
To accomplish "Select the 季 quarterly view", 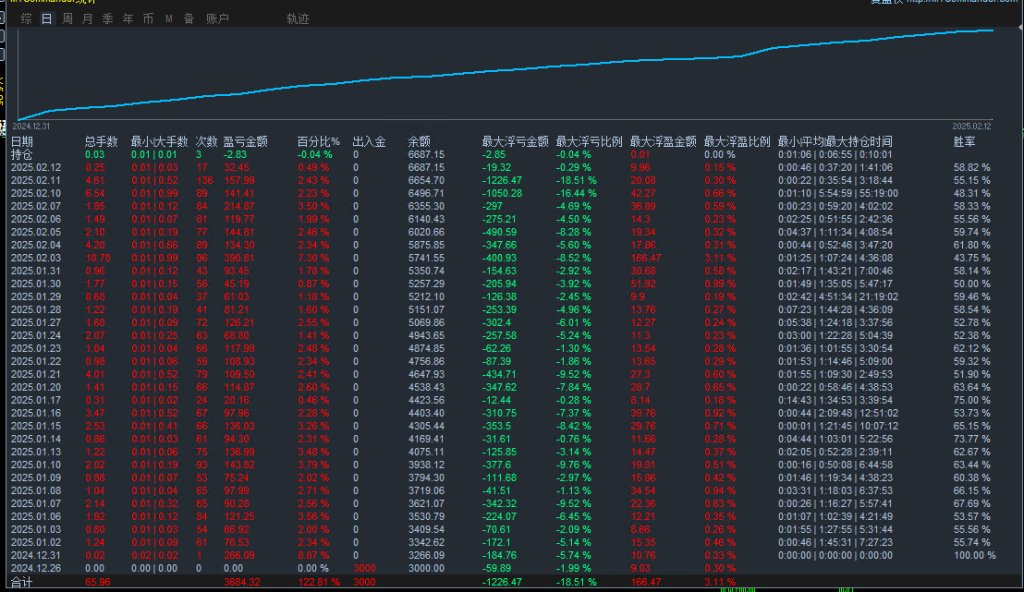I will point(107,17).
